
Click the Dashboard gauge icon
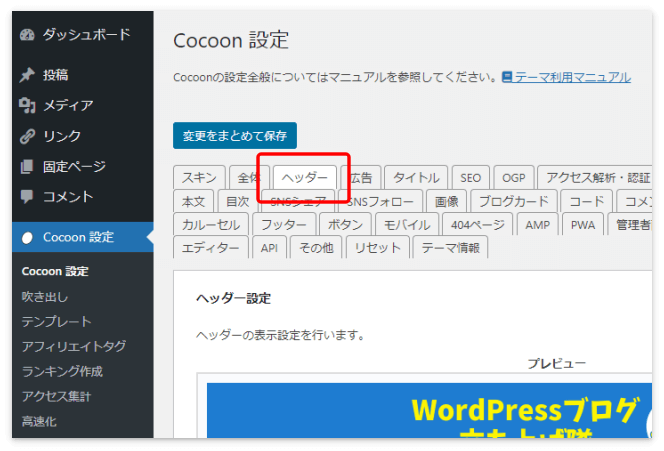(27, 35)
